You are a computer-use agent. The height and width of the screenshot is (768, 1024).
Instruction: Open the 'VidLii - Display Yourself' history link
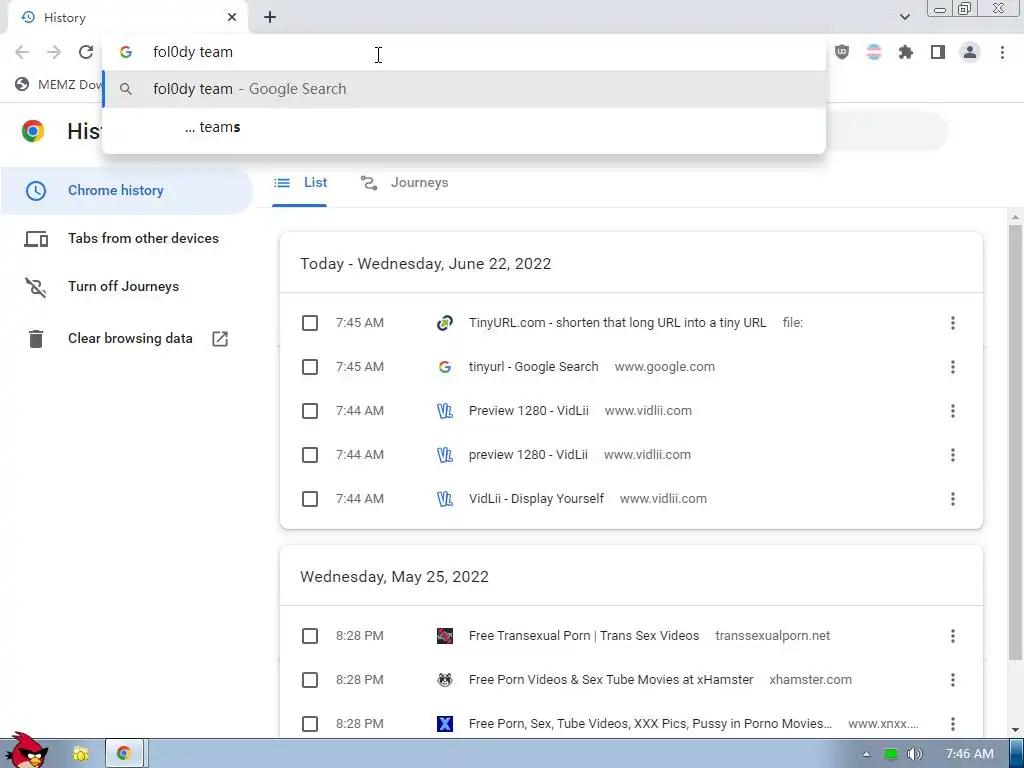point(536,499)
